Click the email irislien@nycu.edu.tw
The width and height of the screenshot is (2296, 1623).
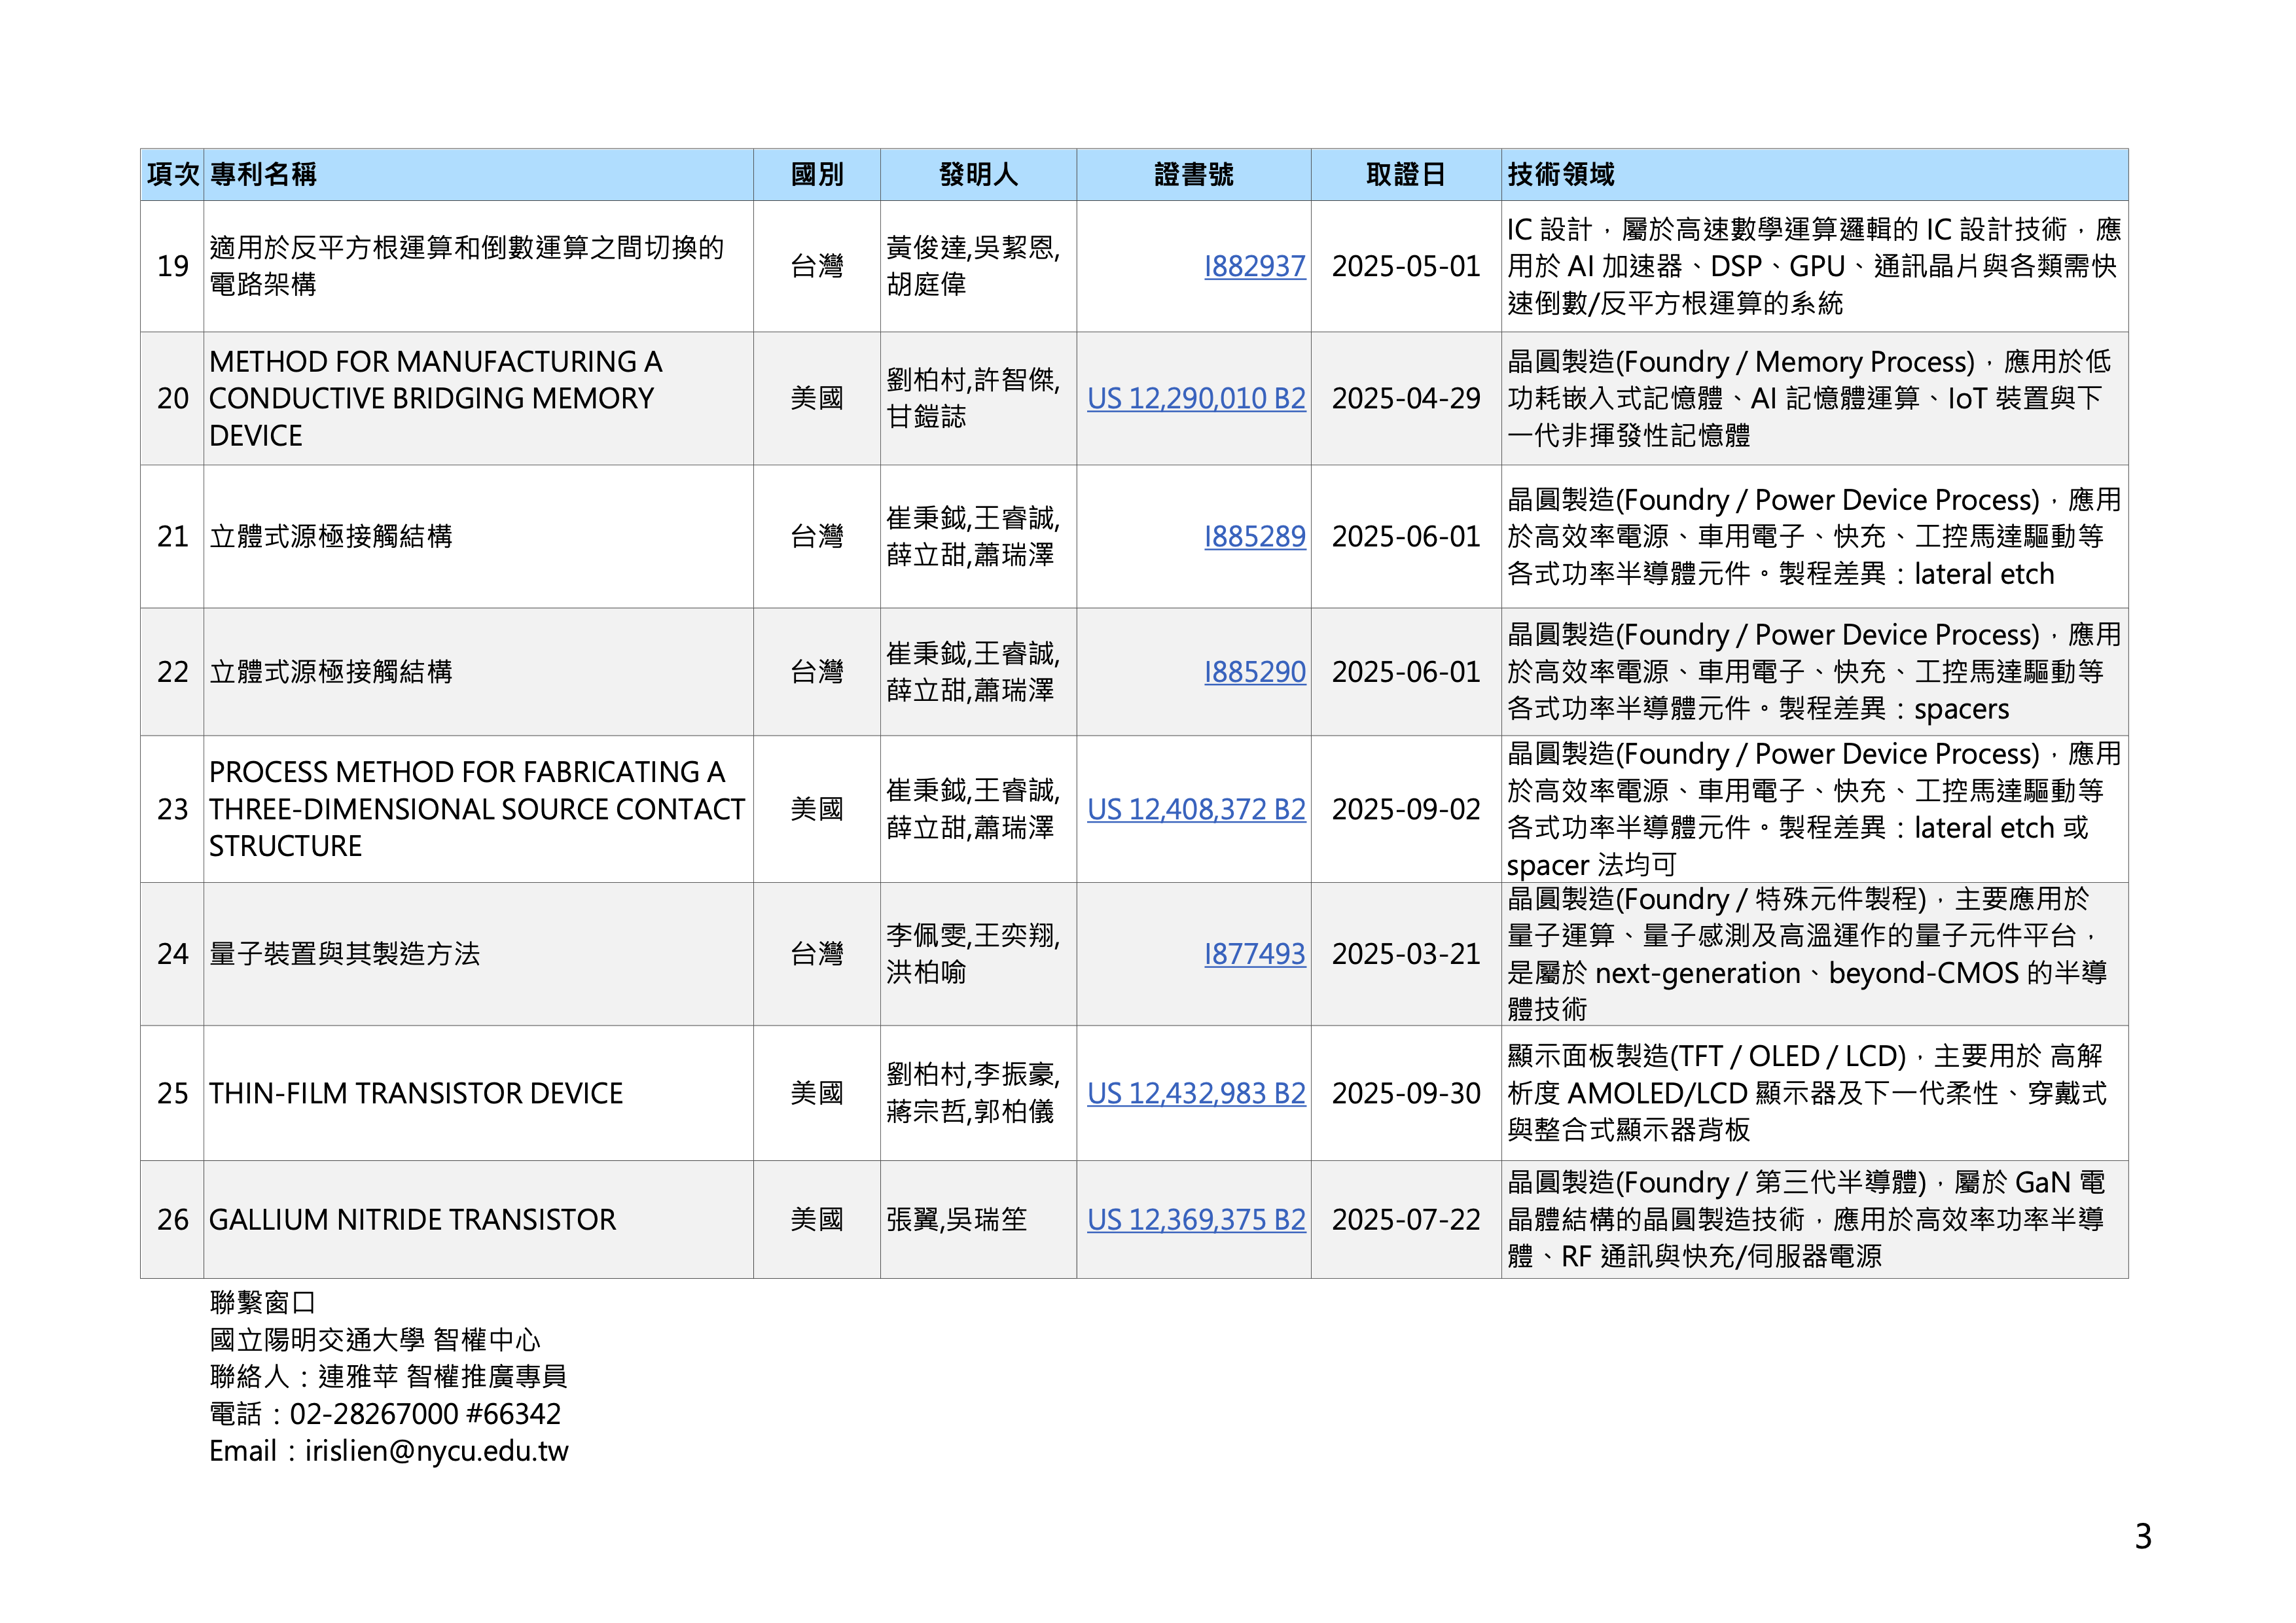coord(436,1451)
